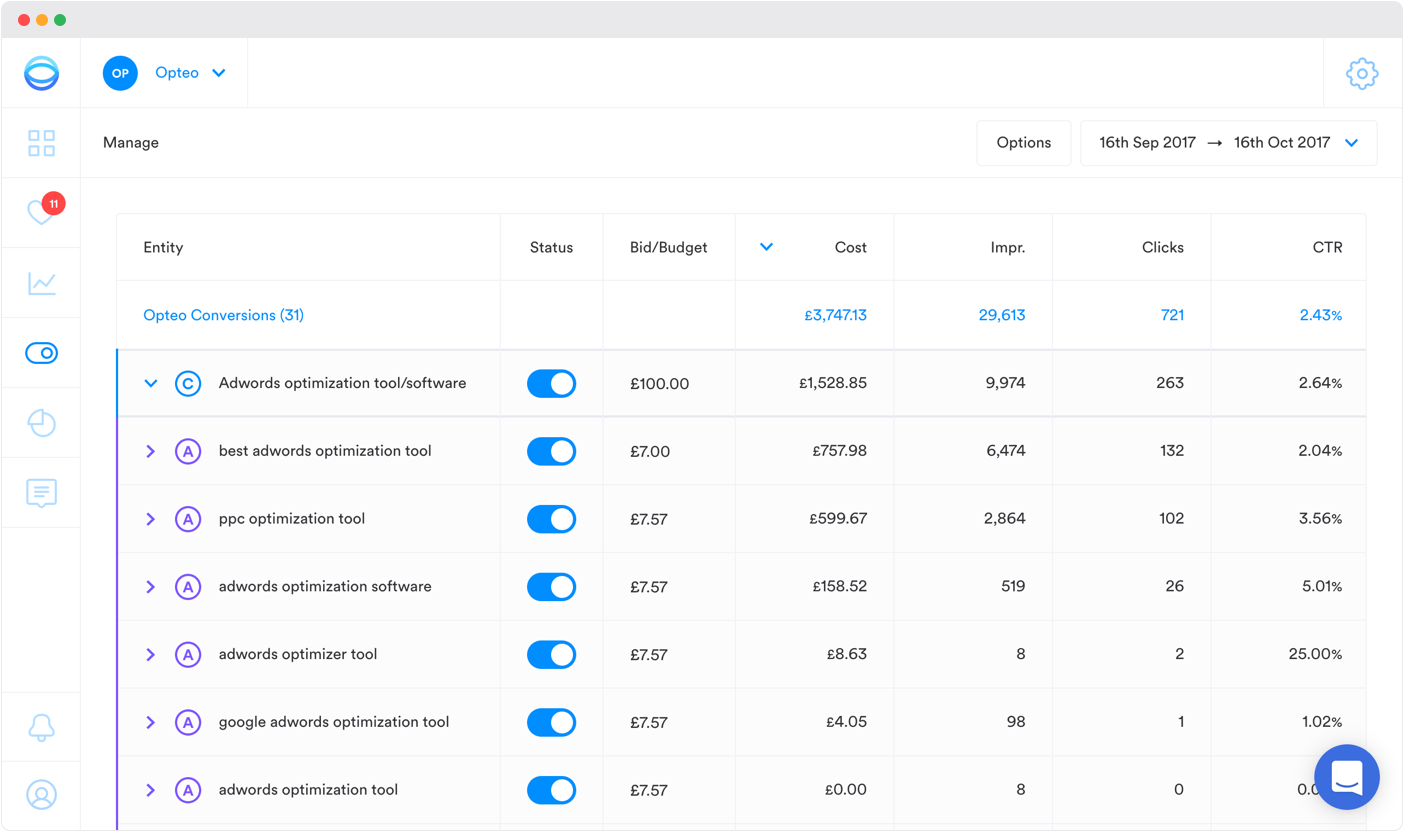Click the Manage page title
1404x832 pixels.
pos(131,143)
